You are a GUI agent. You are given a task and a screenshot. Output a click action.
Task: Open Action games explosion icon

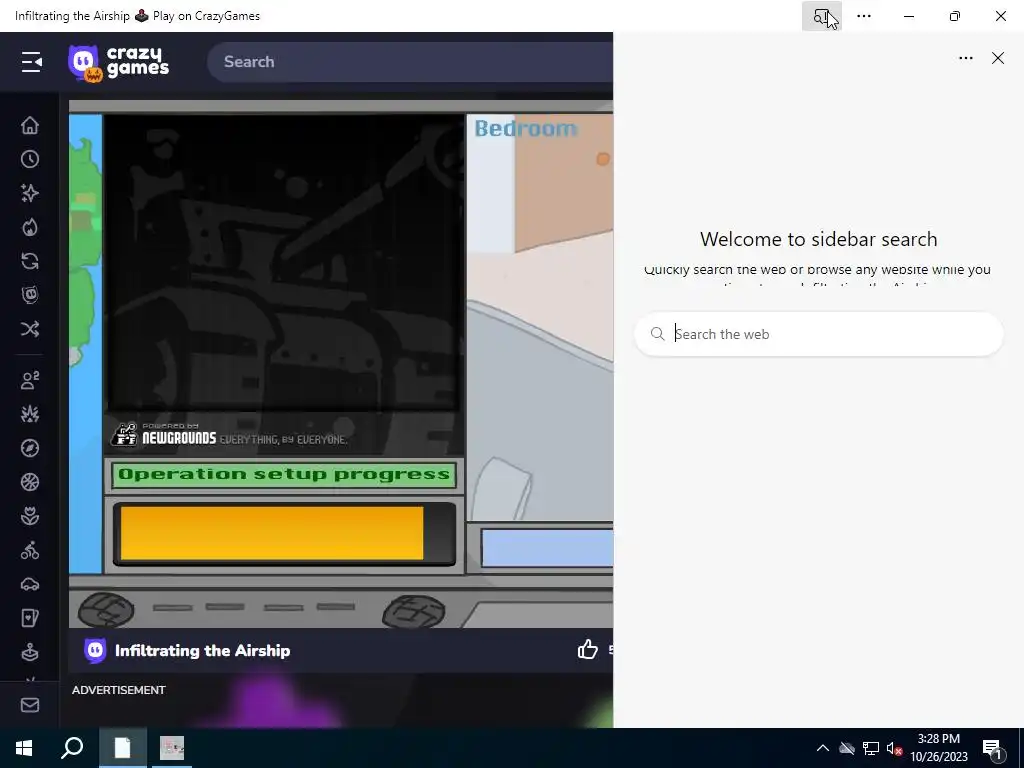29,414
